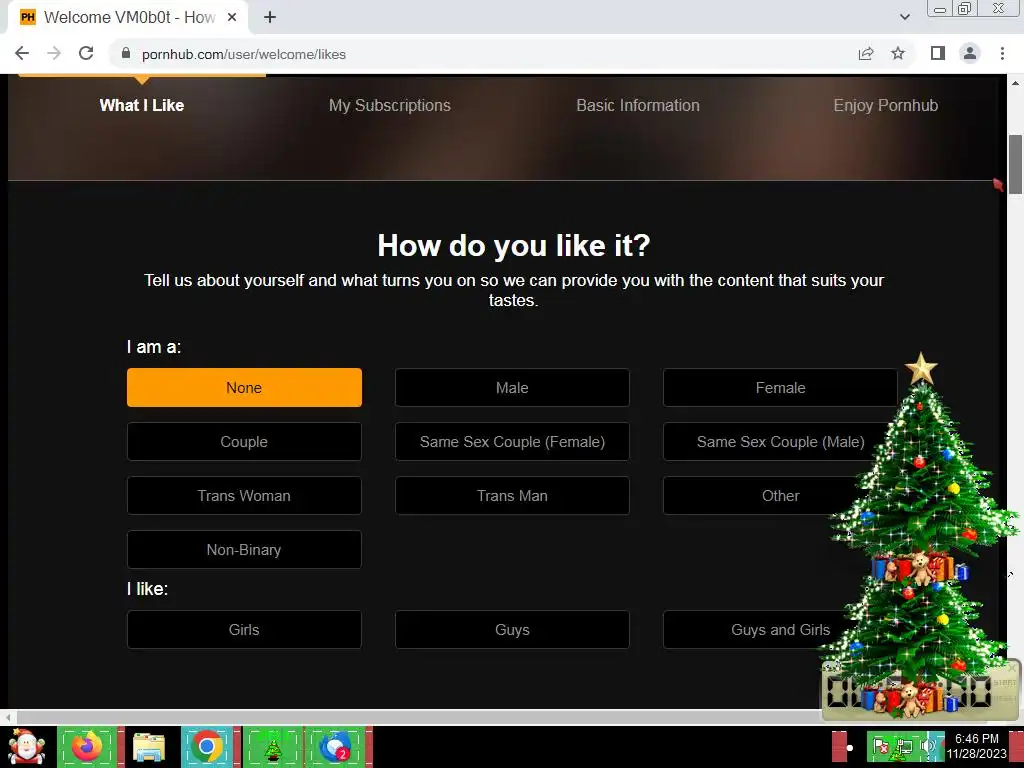Select the Non-Binary option
The width and height of the screenshot is (1024, 768).
(x=244, y=550)
